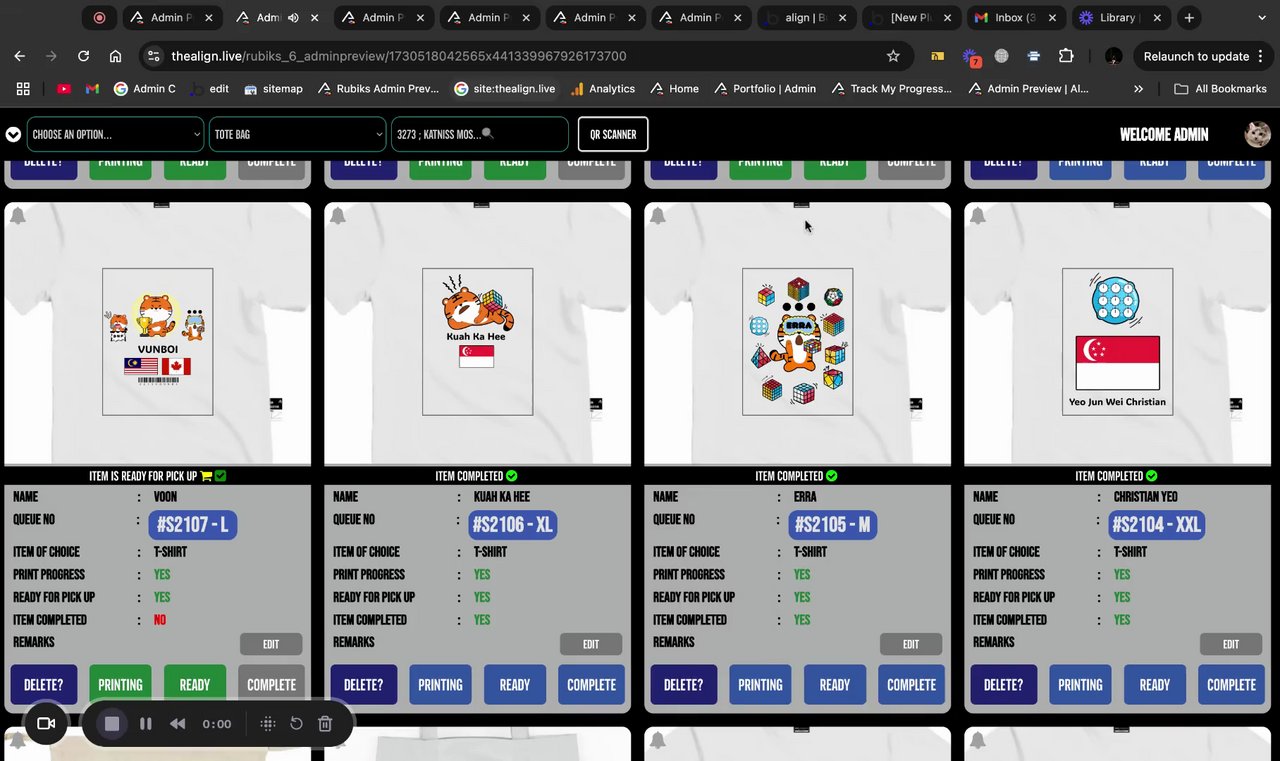The width and height of the screenshot is (1280, 761).
Task: Click the bell icon on Christian Yeo's card
Action: click(978, 216)
